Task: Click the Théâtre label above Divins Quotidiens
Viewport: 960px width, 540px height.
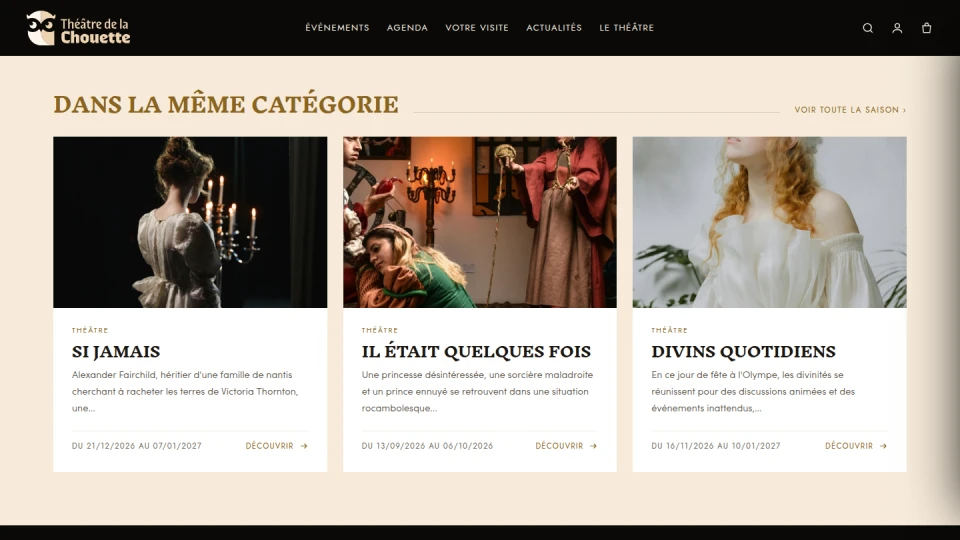Action: [669, 330]
